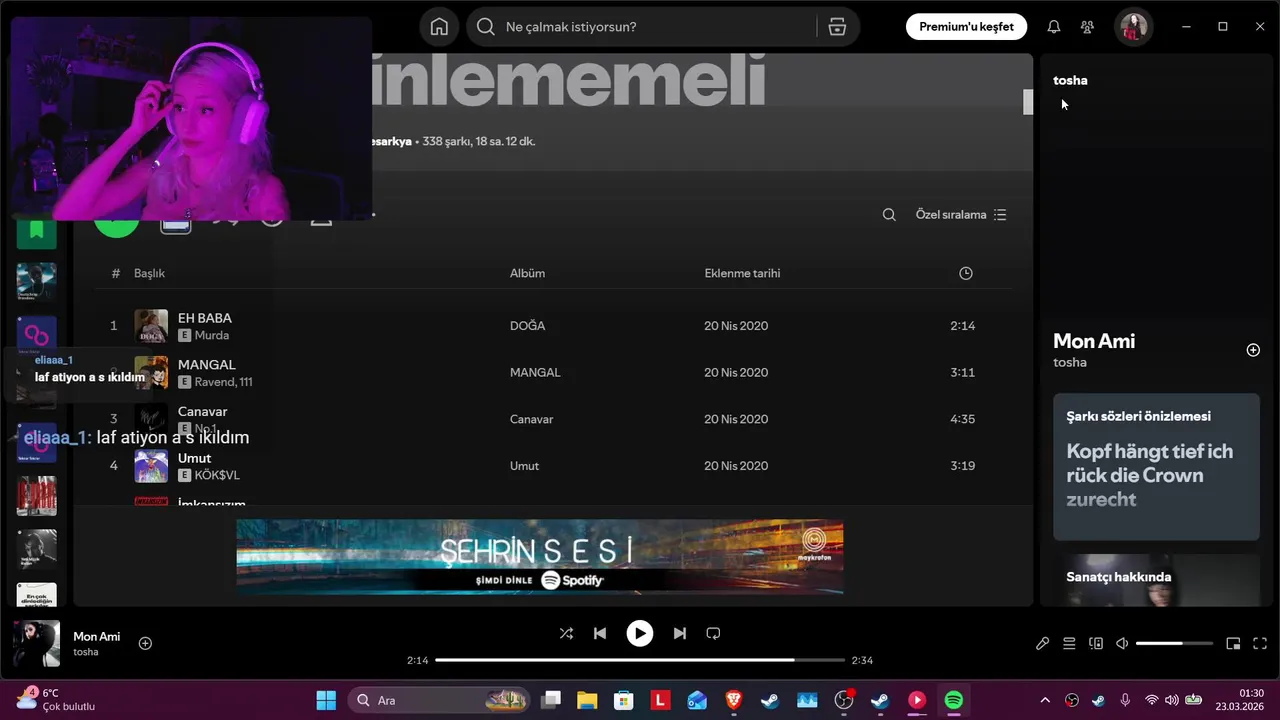Sort by the duration clock column header
This screenshot has width=1280, height=720.
(x=965, y=273)
